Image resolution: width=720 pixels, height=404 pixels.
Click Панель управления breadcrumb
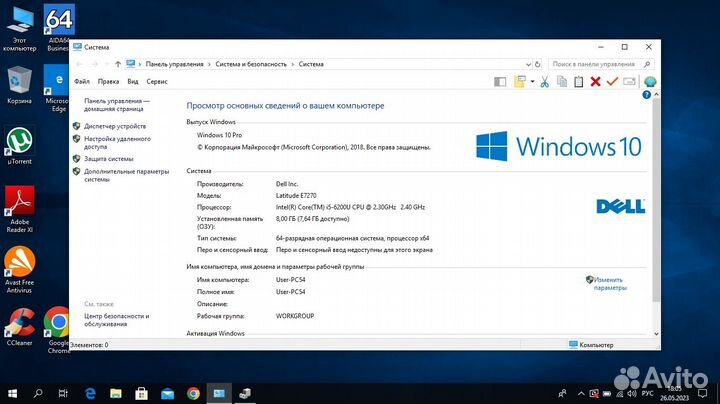point(174,64)
